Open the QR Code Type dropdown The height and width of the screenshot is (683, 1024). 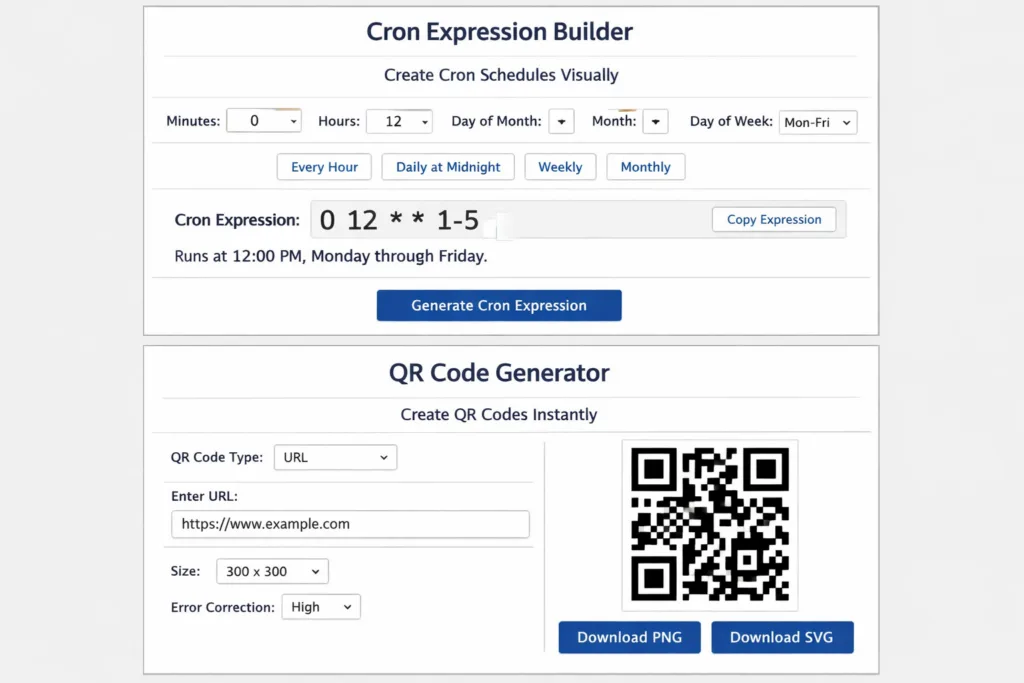[335, 457]
